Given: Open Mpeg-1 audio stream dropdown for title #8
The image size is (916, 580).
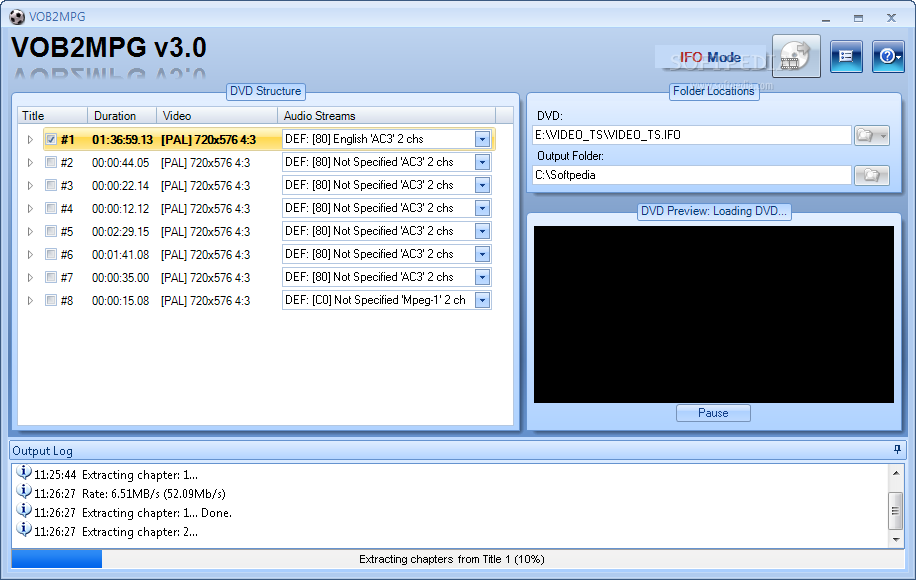Looking at the screenshot, I should (482, 300).
